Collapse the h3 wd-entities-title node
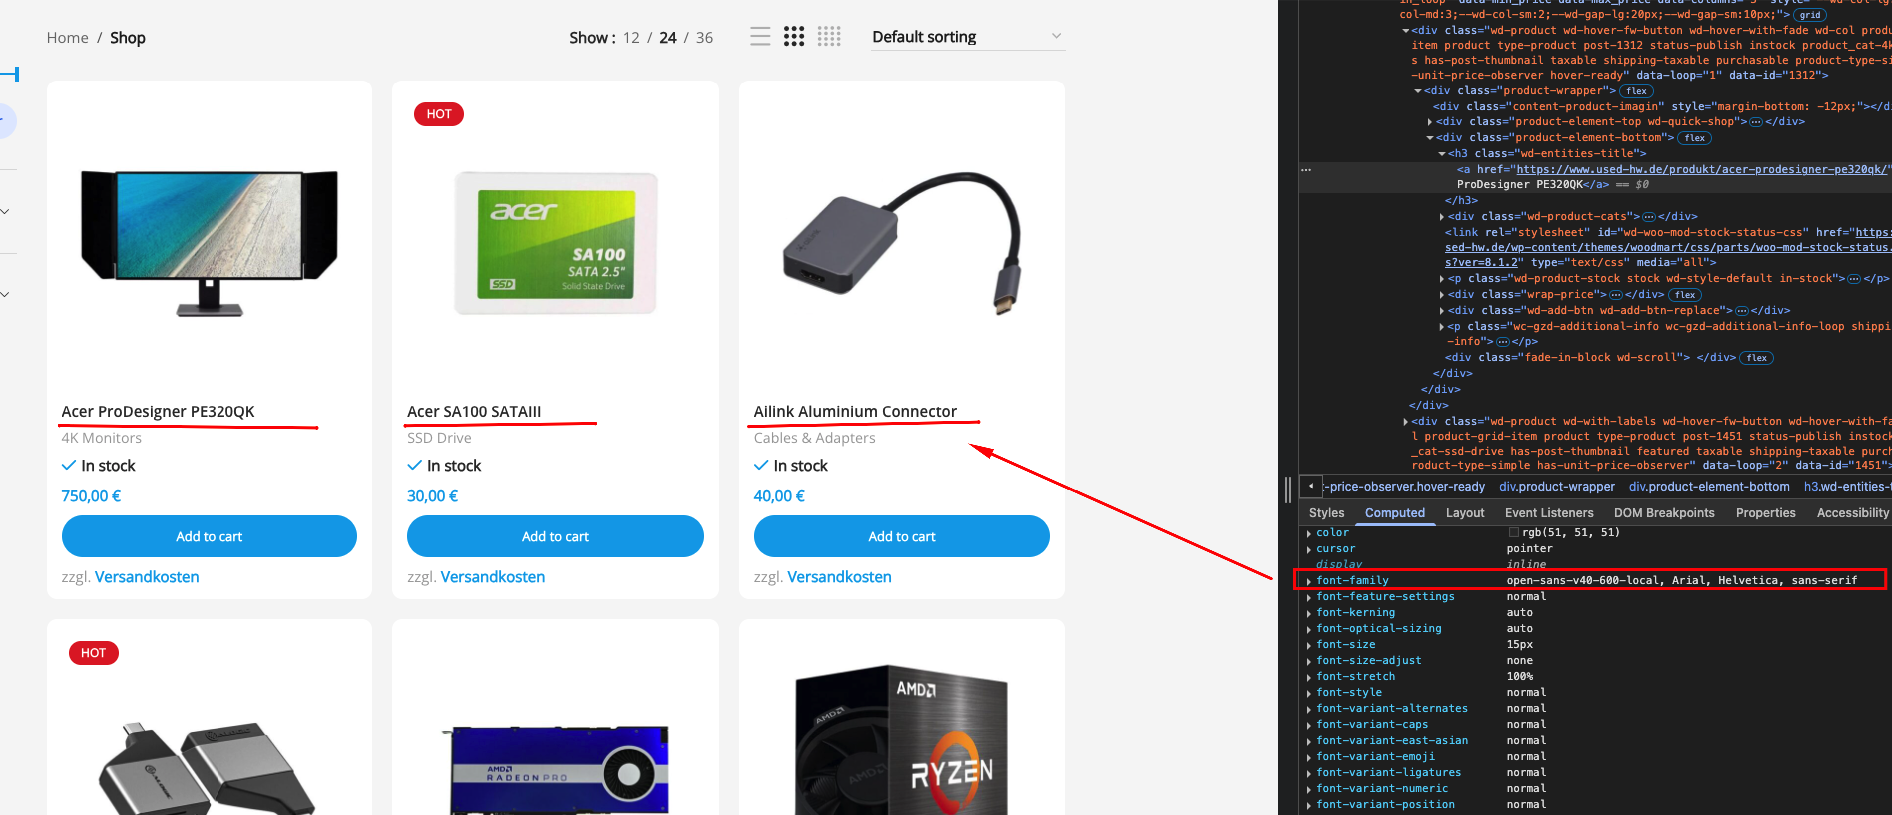Viewport: 1892px width, 815px height. coord(1442,154)
